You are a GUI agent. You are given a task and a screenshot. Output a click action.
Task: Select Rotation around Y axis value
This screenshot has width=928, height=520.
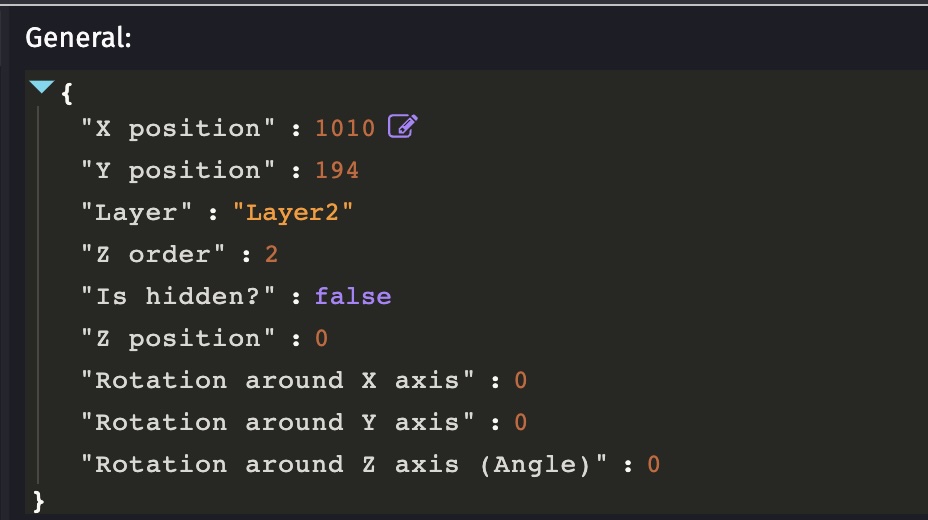point(520,422)
